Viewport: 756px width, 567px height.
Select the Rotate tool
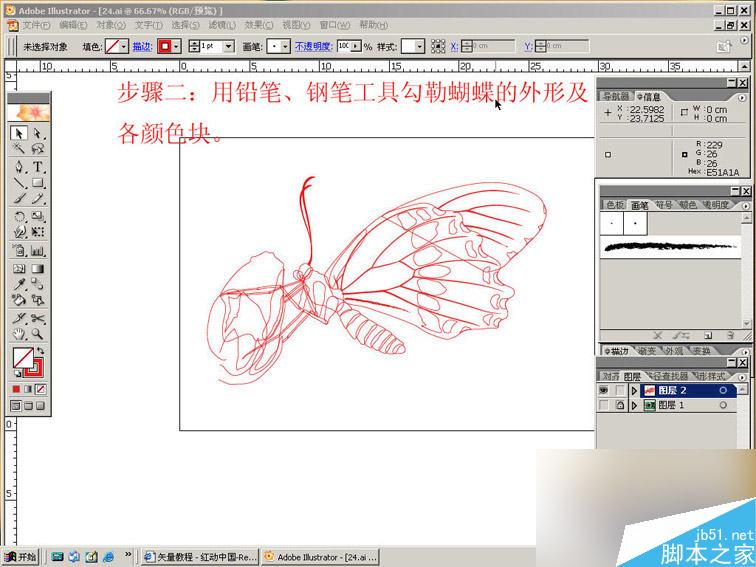pos(19,216)
